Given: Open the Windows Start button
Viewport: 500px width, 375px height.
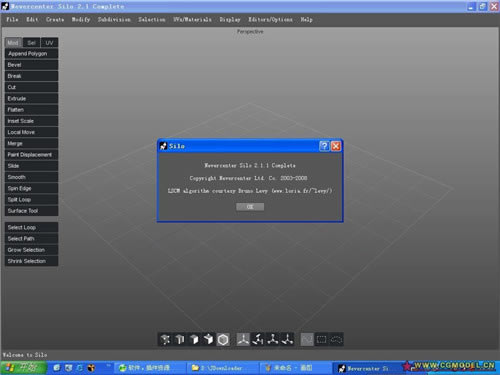Looking at the screenshot, I should pyautogui.click(x=23, y=368).
